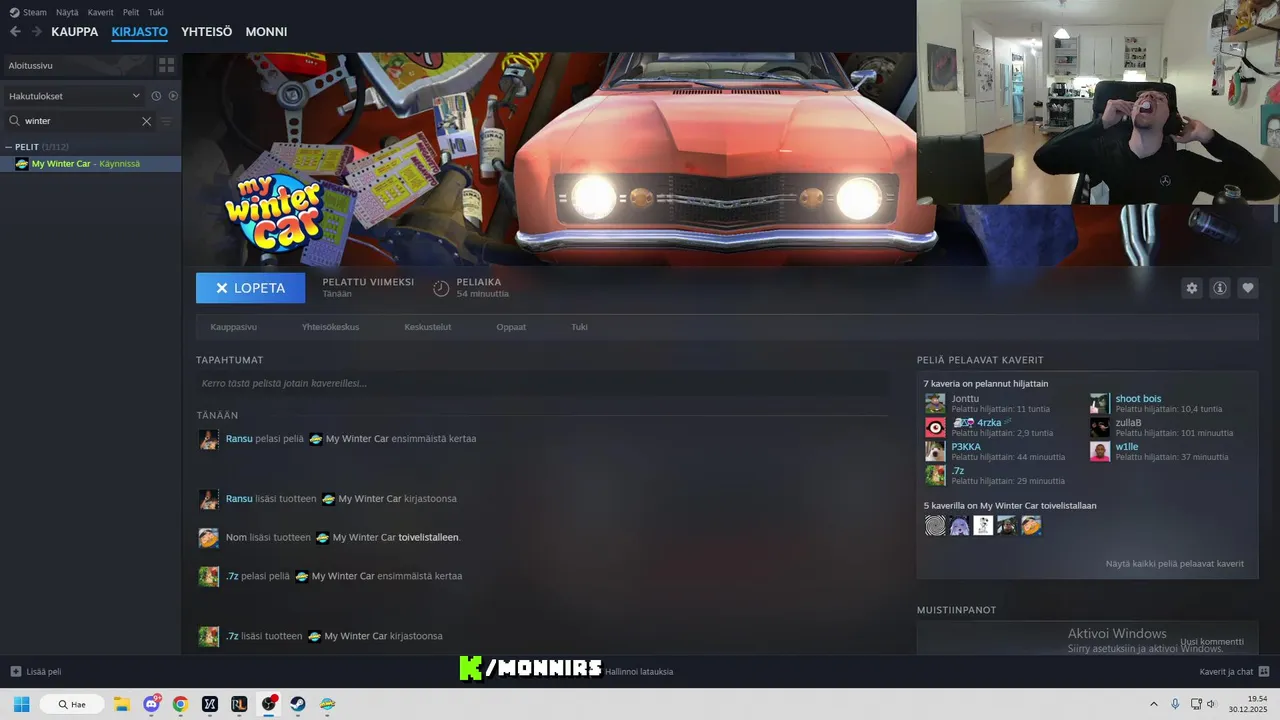Open the MONNI profile tab
Image resolution: width=1280 pixels, height=720 pixels.
pos(266,32)
